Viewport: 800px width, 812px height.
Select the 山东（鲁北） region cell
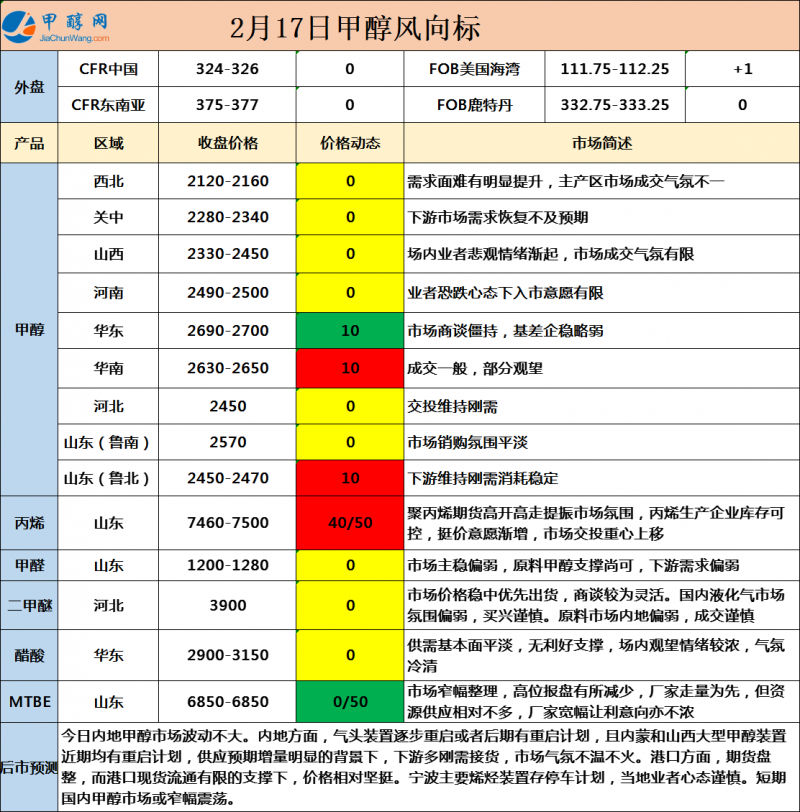click(108, 478)
